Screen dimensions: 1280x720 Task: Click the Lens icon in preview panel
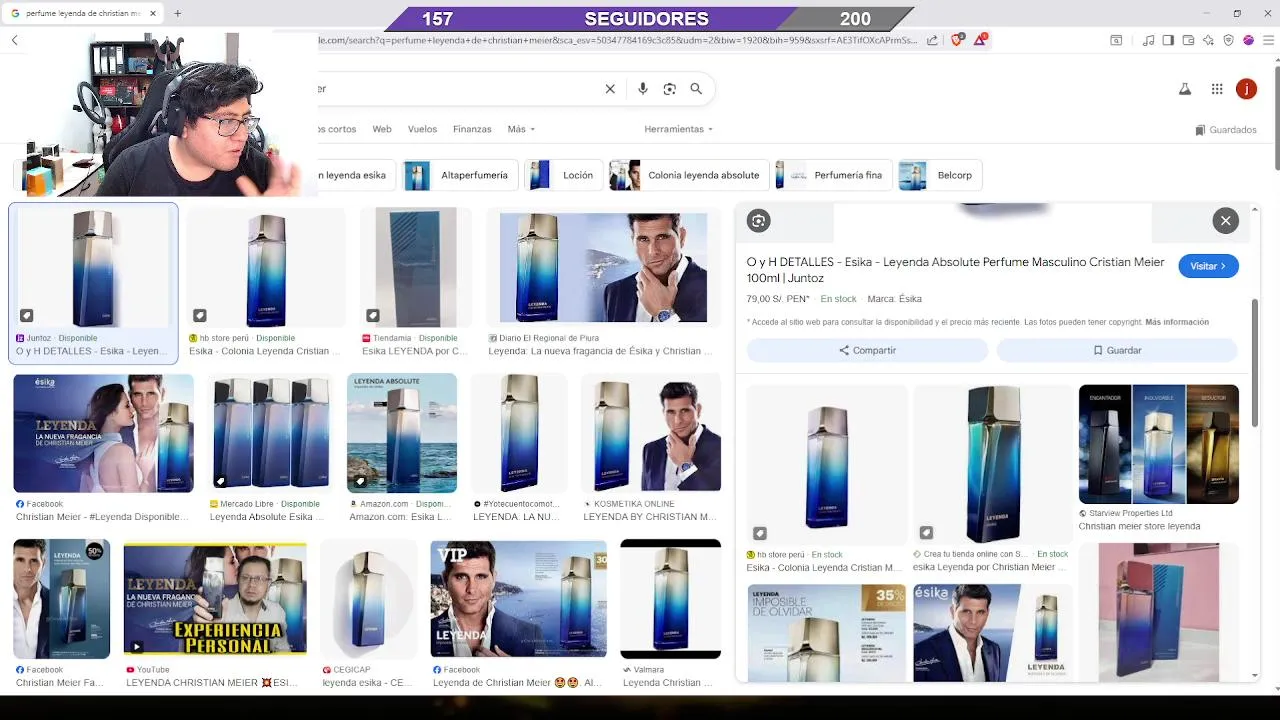point(759,221)
